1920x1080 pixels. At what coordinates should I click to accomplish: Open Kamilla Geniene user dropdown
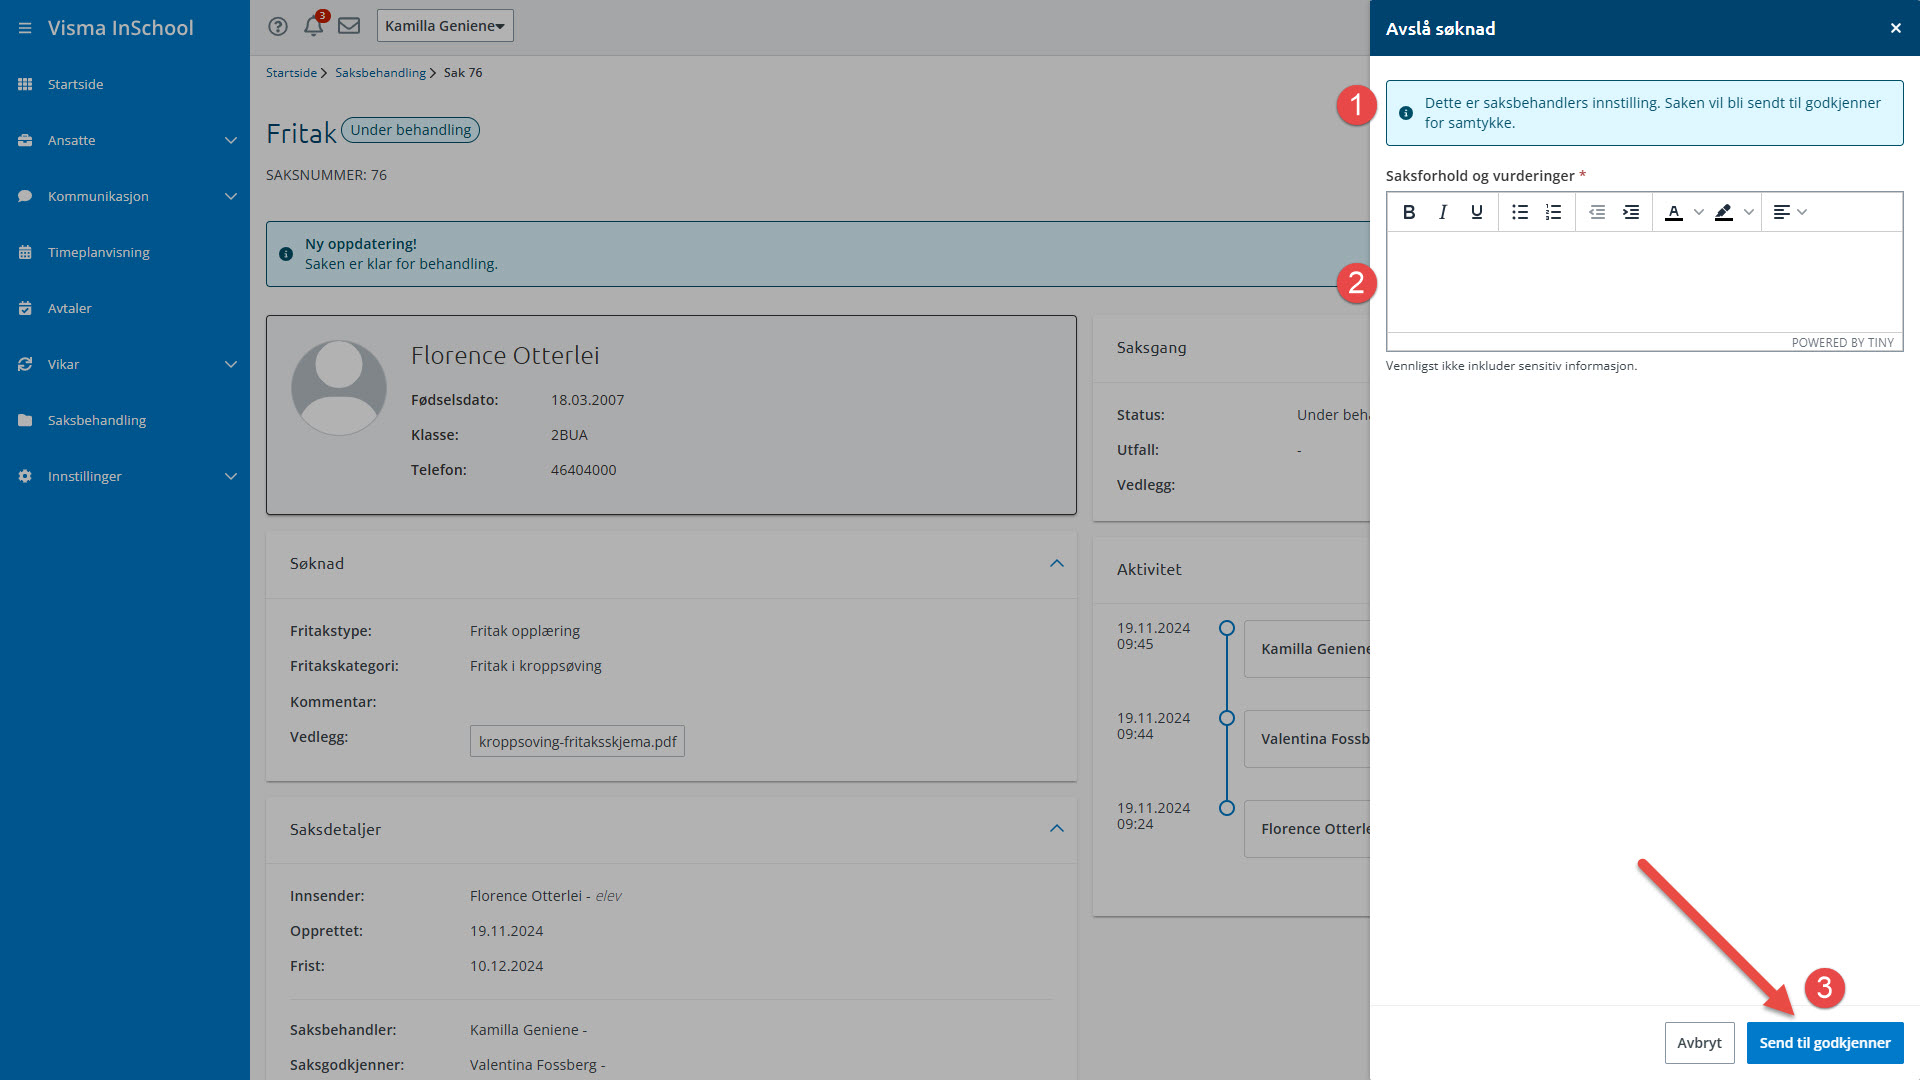445,26
